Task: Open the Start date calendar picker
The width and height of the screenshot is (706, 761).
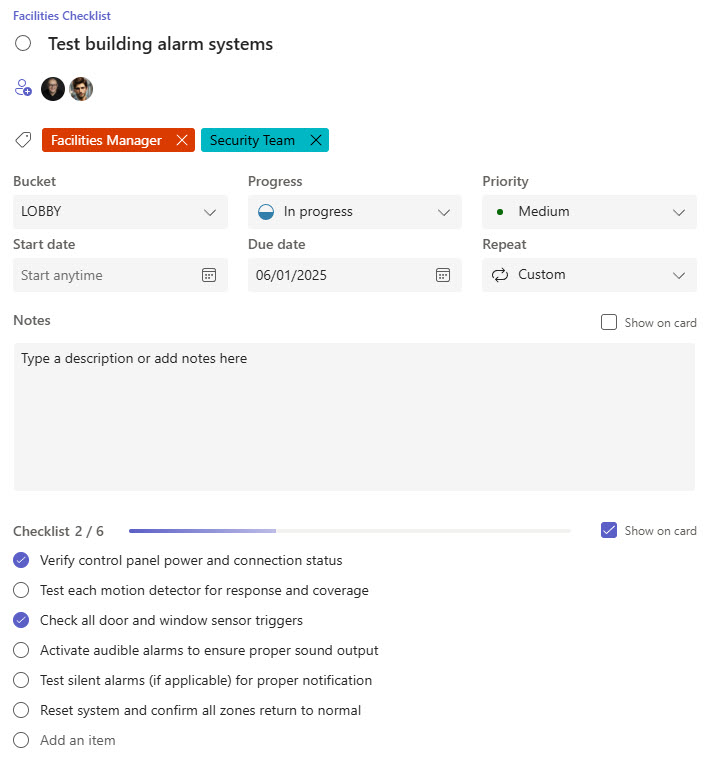Action: point(209,275)
